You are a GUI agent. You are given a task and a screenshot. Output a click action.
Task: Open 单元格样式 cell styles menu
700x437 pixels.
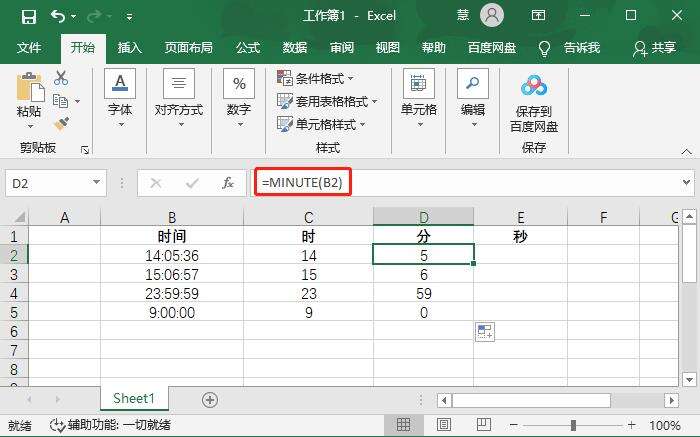click(x=321, y=124)
